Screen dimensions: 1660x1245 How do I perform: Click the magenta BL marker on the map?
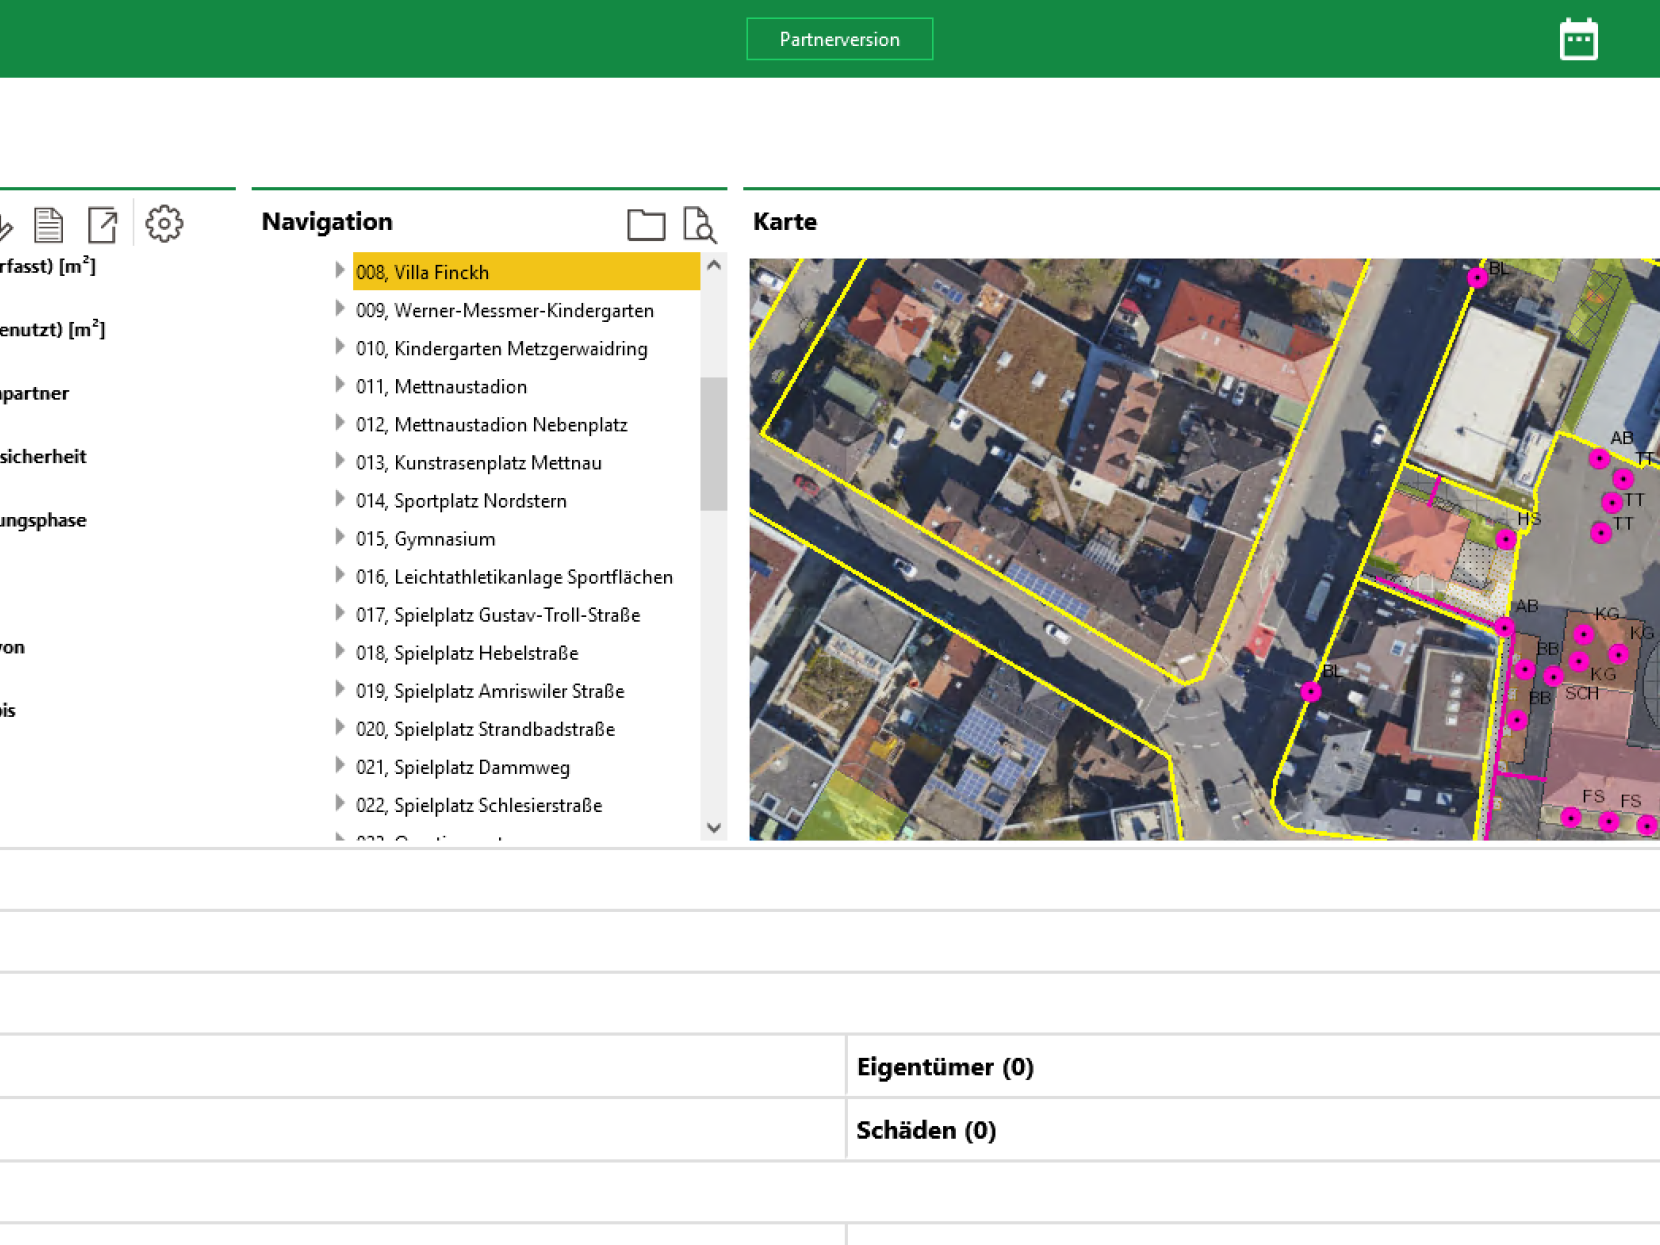(x=1311, y=689)
